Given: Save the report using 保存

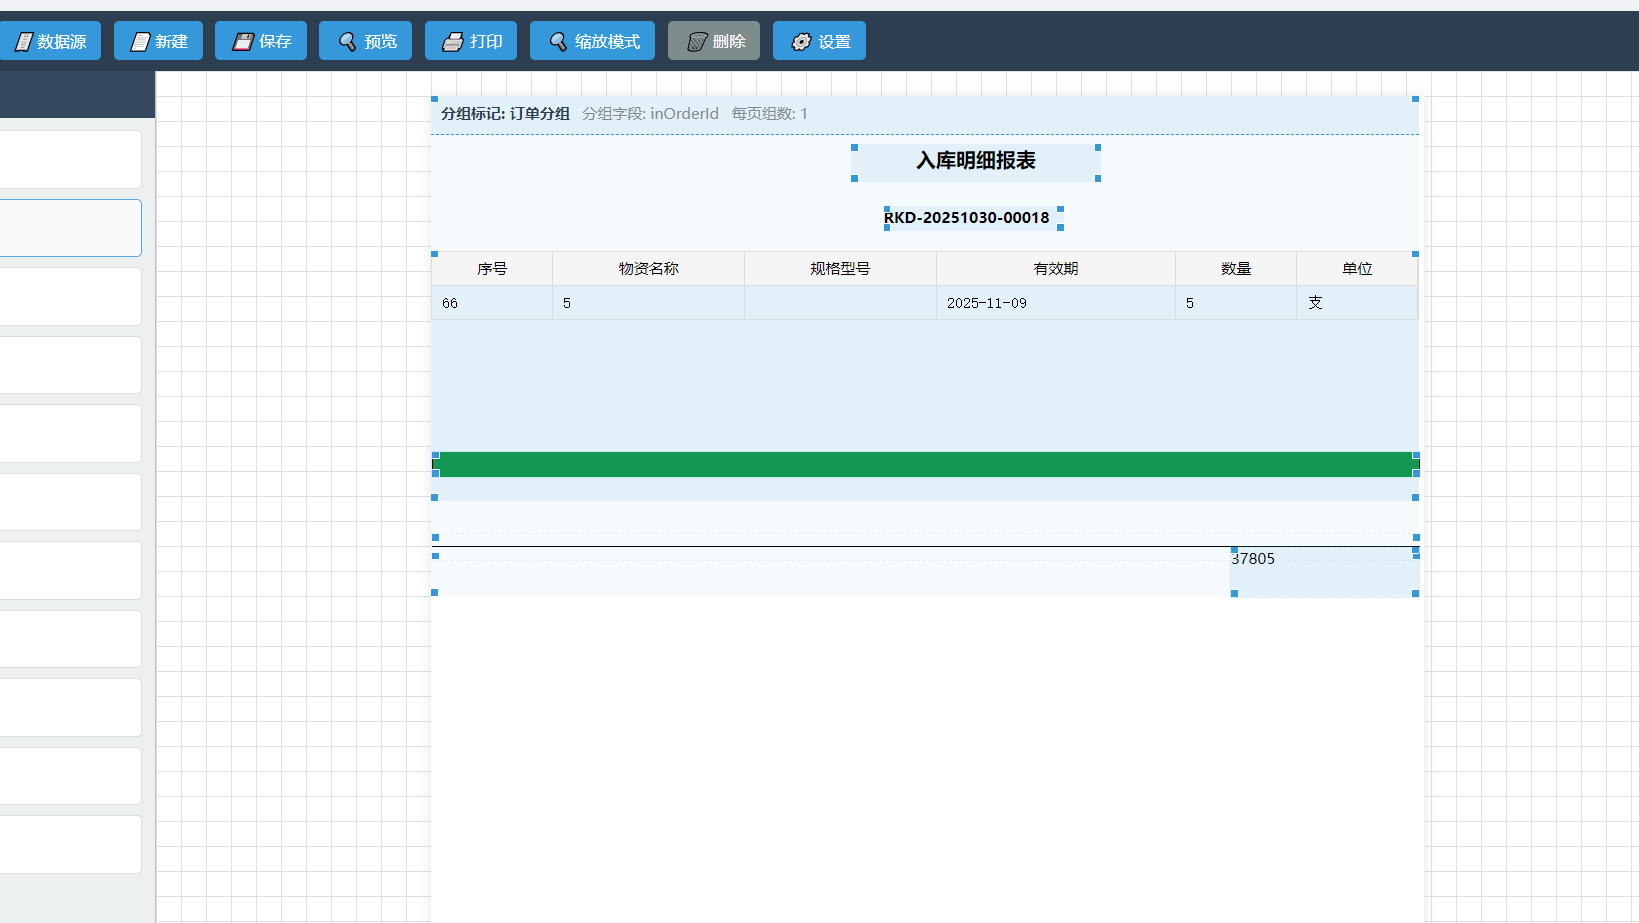Looking at the screenshot, I should [261, 41].
